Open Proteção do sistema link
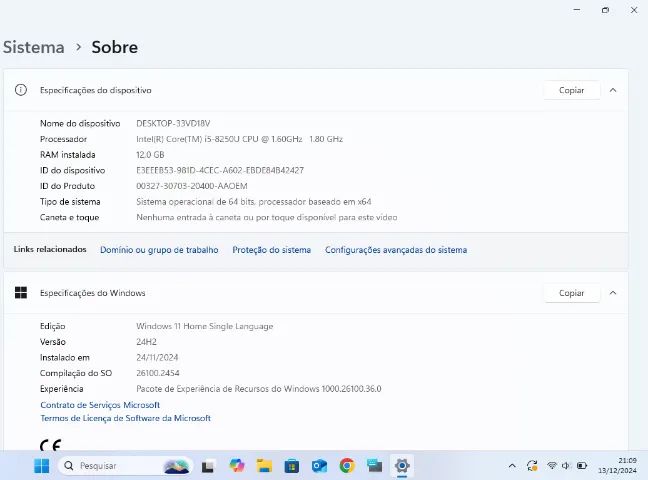Screen dimensions: 648x480 pyautogui.click(x=272, y=250)
